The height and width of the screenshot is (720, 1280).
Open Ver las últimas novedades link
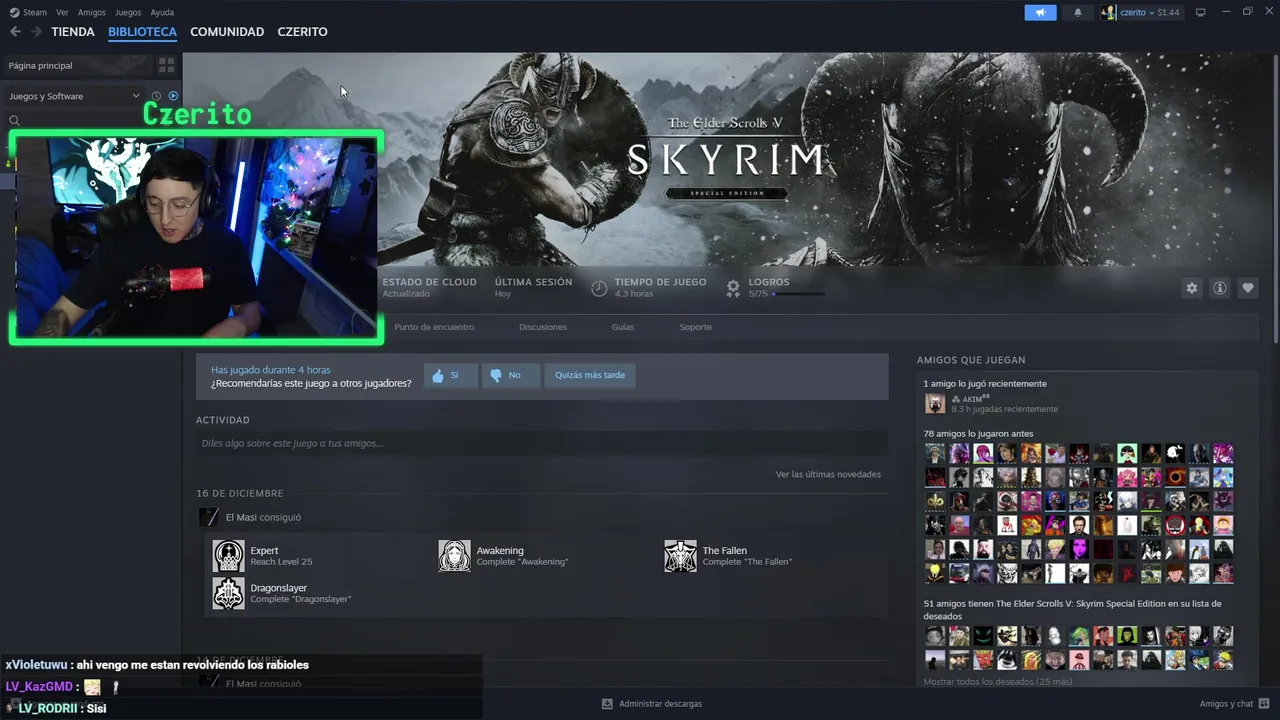pos(828,474)
